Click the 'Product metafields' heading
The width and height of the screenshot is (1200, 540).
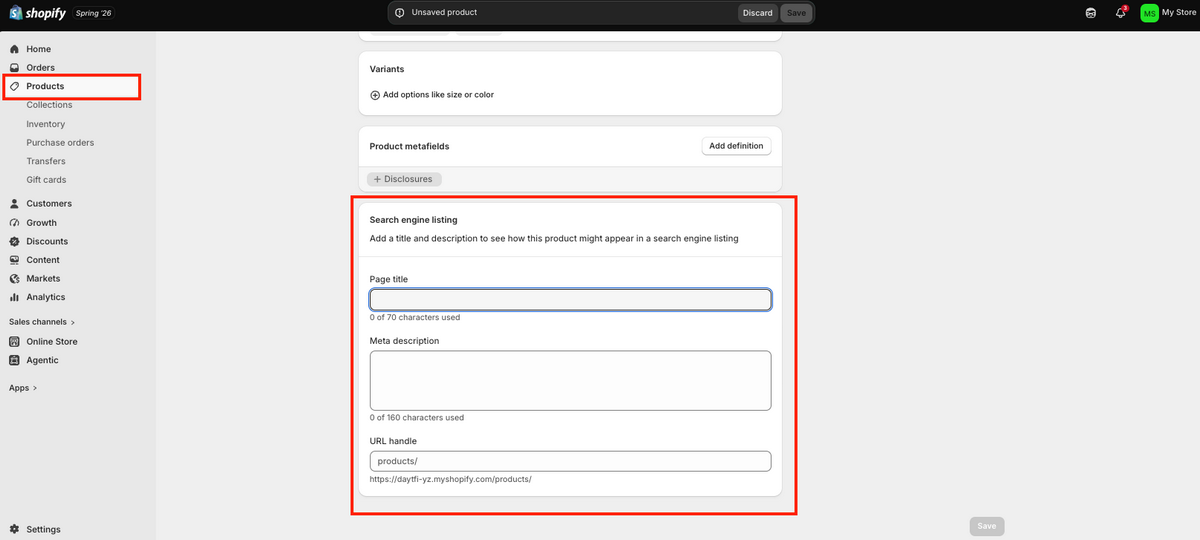[x=409, y=146]
